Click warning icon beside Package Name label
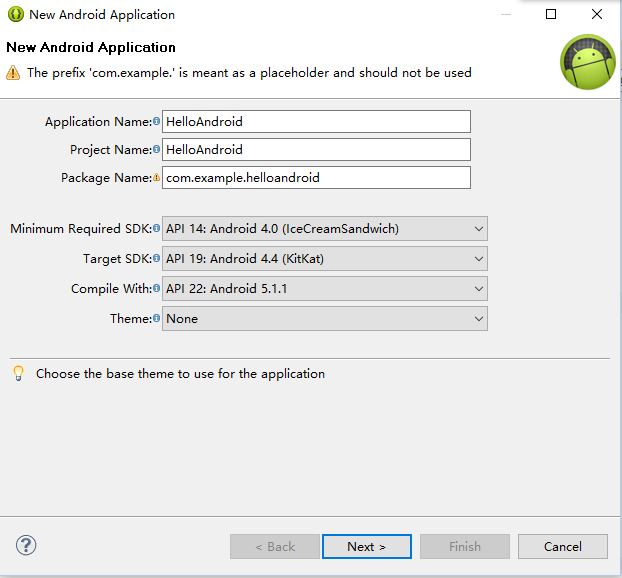 point(156,178)
